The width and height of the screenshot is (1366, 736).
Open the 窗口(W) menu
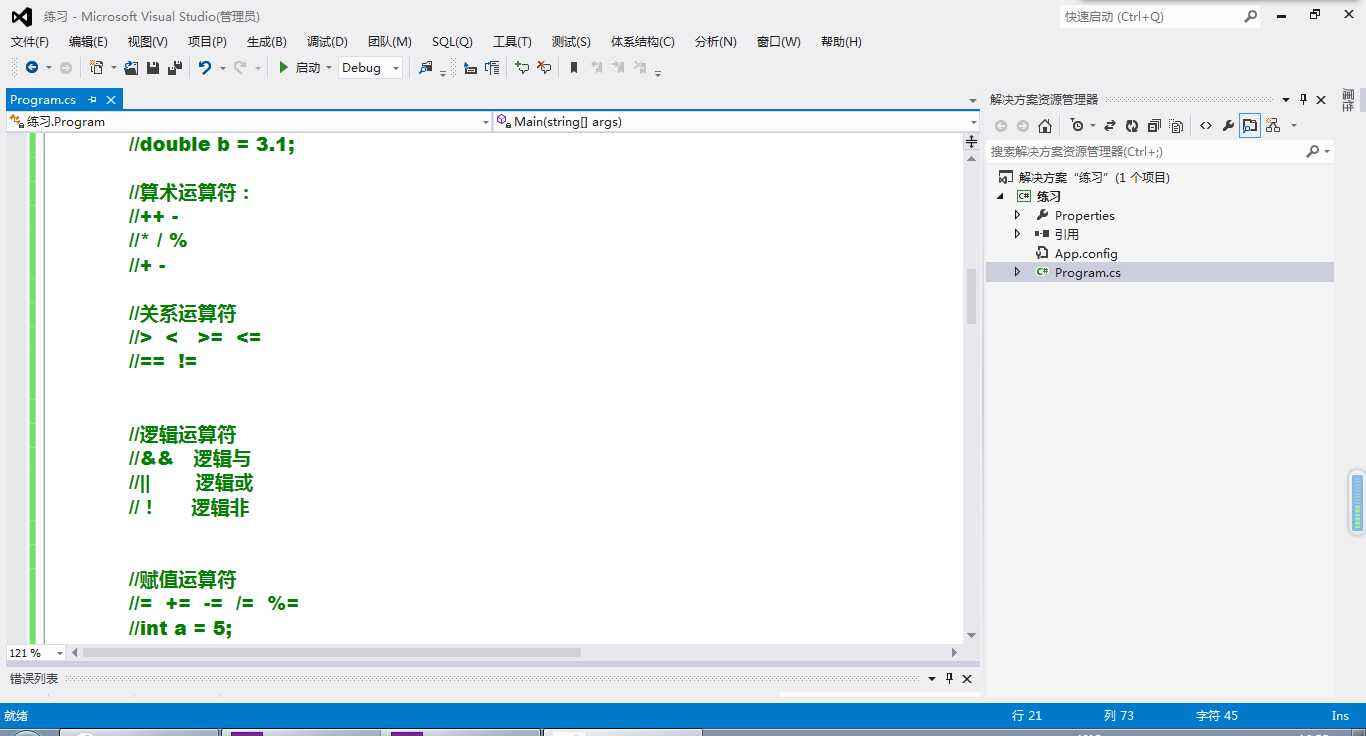point(779,41)
